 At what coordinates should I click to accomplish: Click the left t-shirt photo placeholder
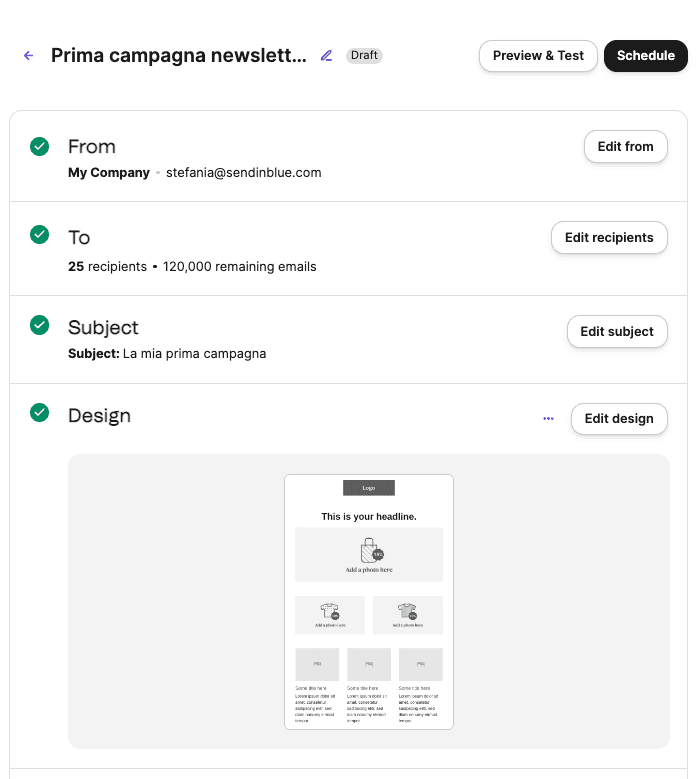[x=330, y=615]
